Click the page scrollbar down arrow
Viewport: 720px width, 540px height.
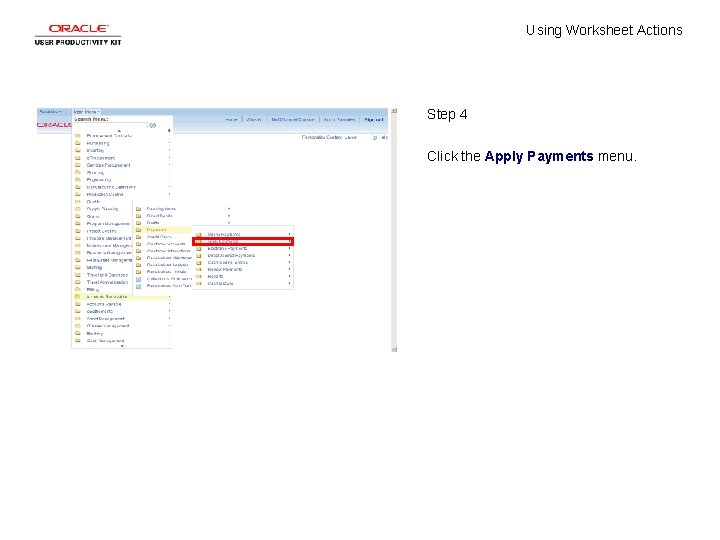click(394, 349)
